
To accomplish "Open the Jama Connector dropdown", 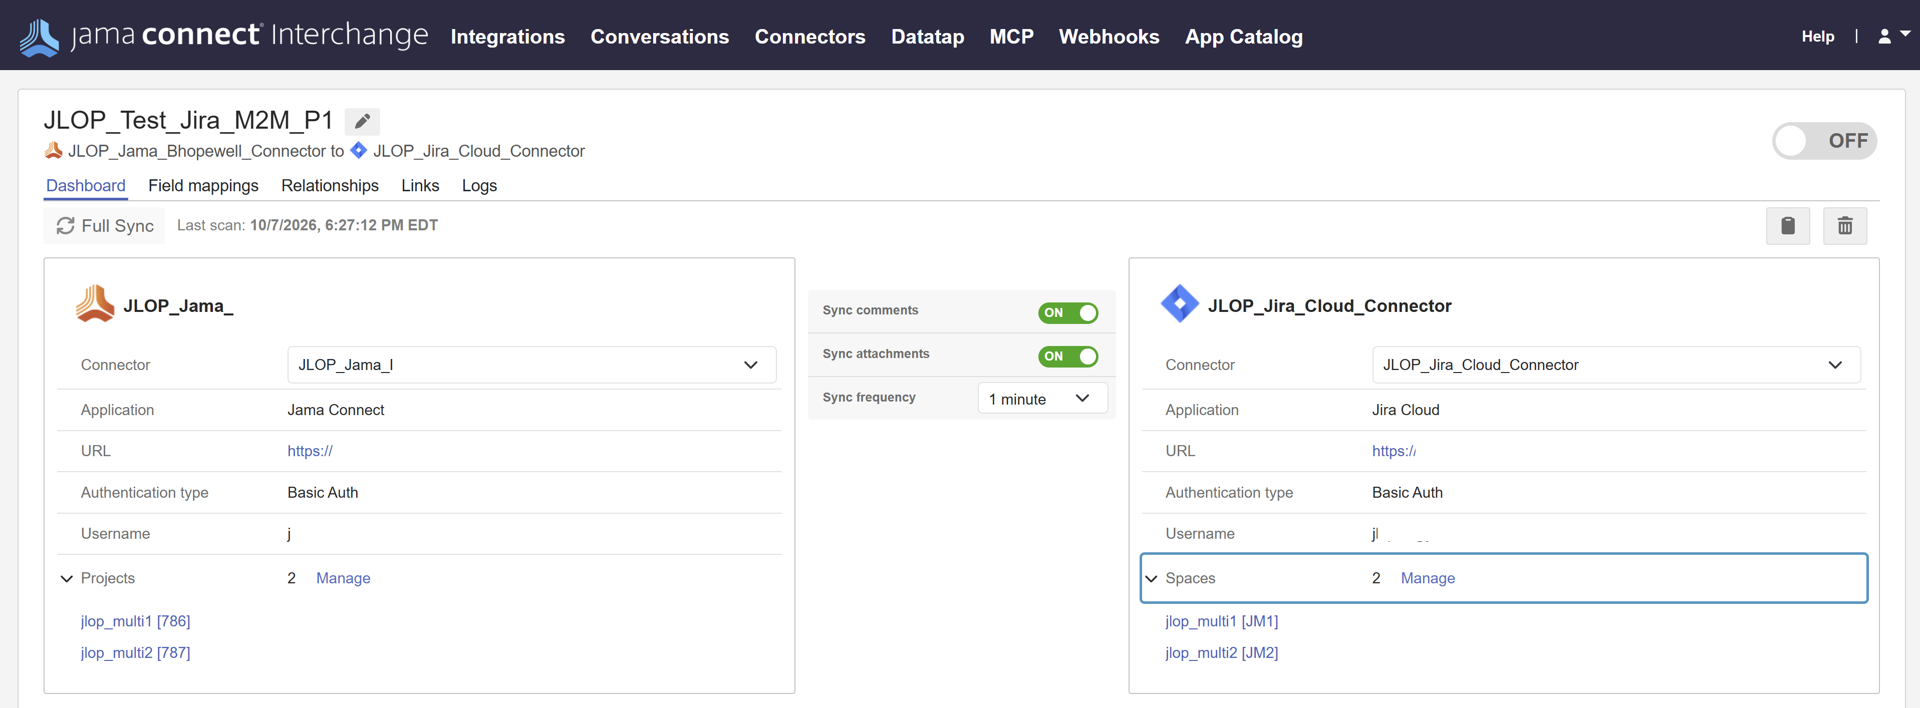I will pos(531,365).
